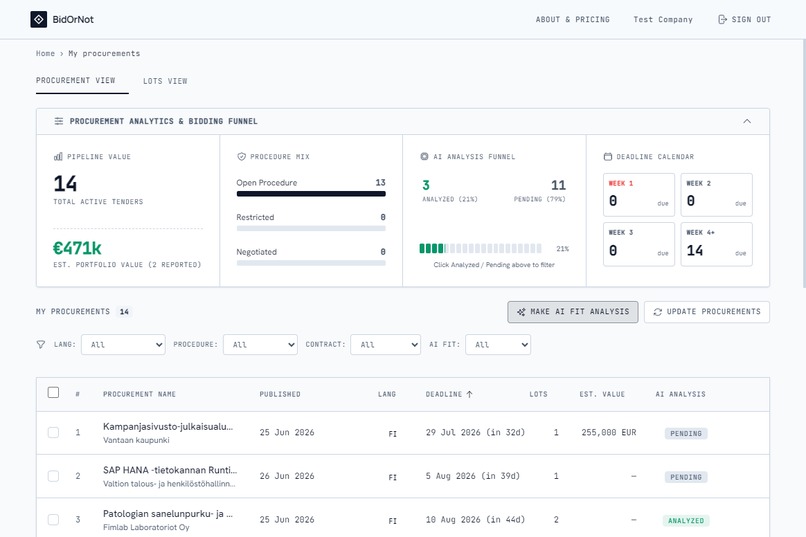Open Patologian sanelunpurku- ja ... procurement

tap(168, 514)
